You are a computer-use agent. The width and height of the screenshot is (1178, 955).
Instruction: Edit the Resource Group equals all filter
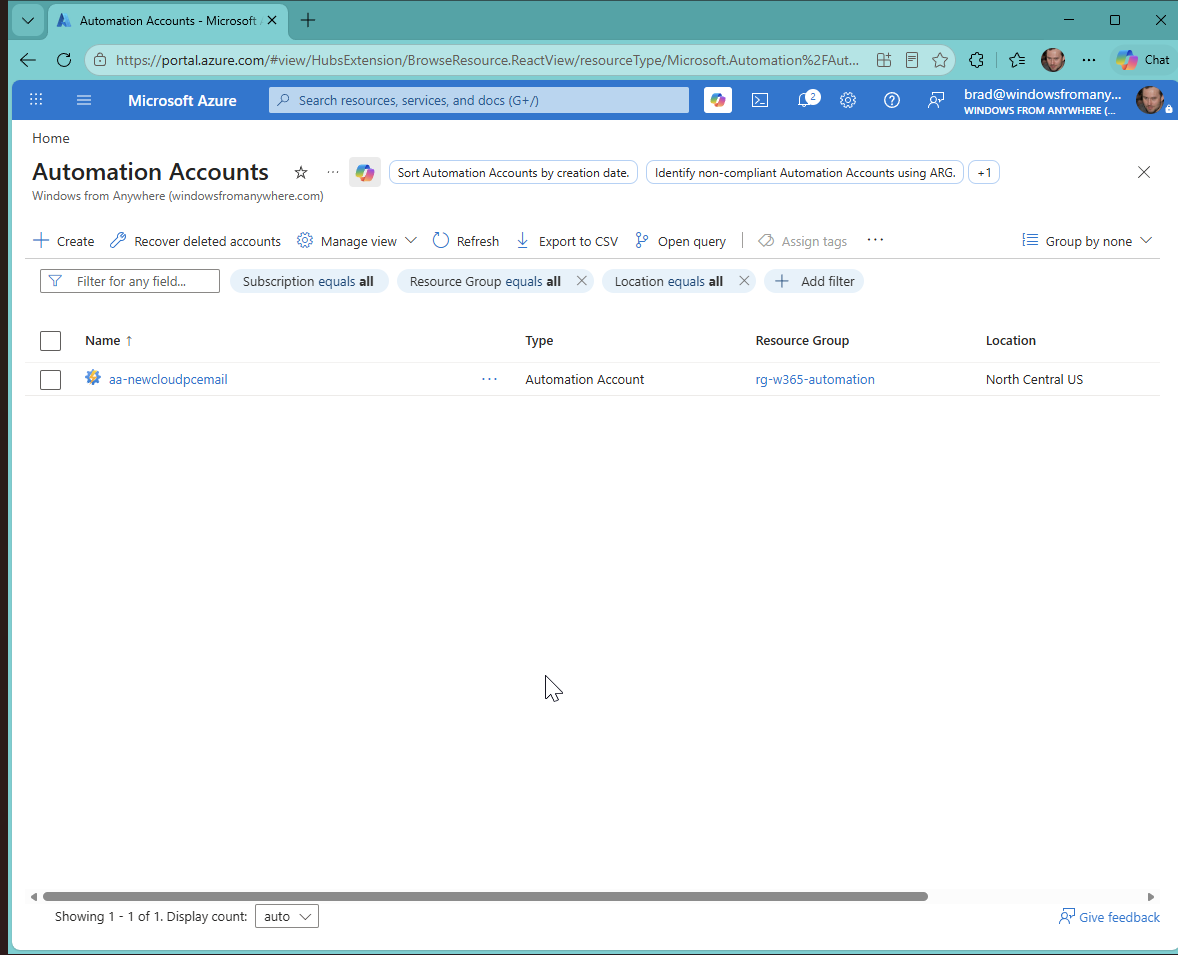485,281
